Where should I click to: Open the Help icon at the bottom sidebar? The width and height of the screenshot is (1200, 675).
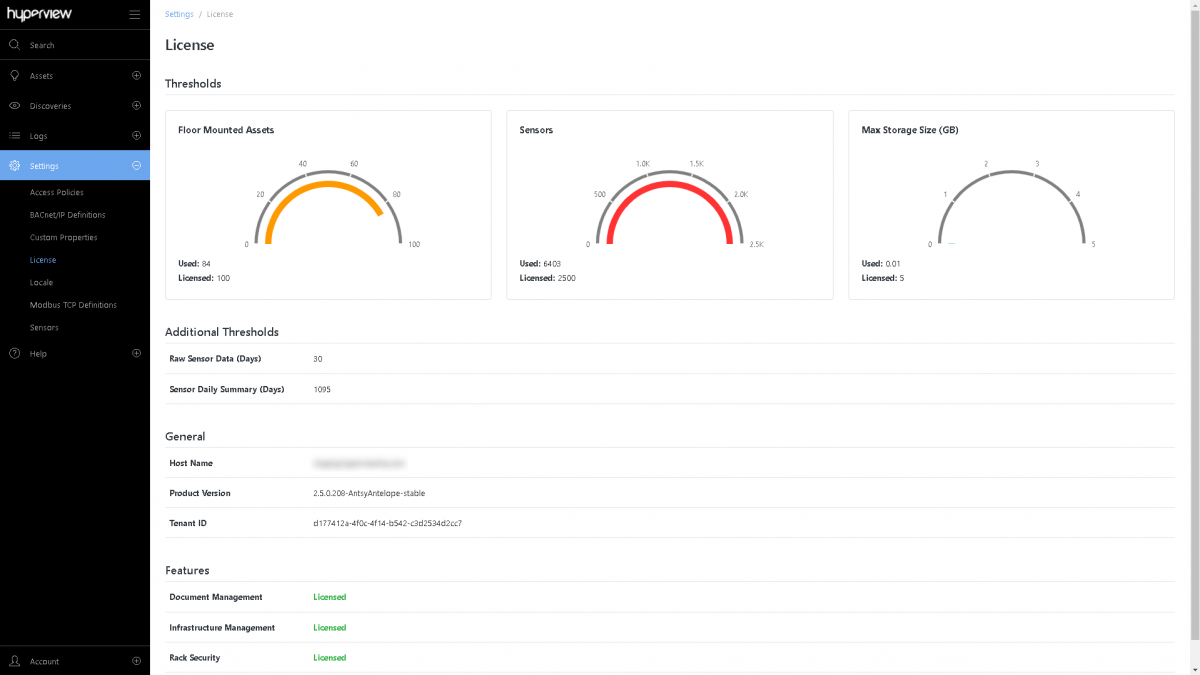point(14,353)
